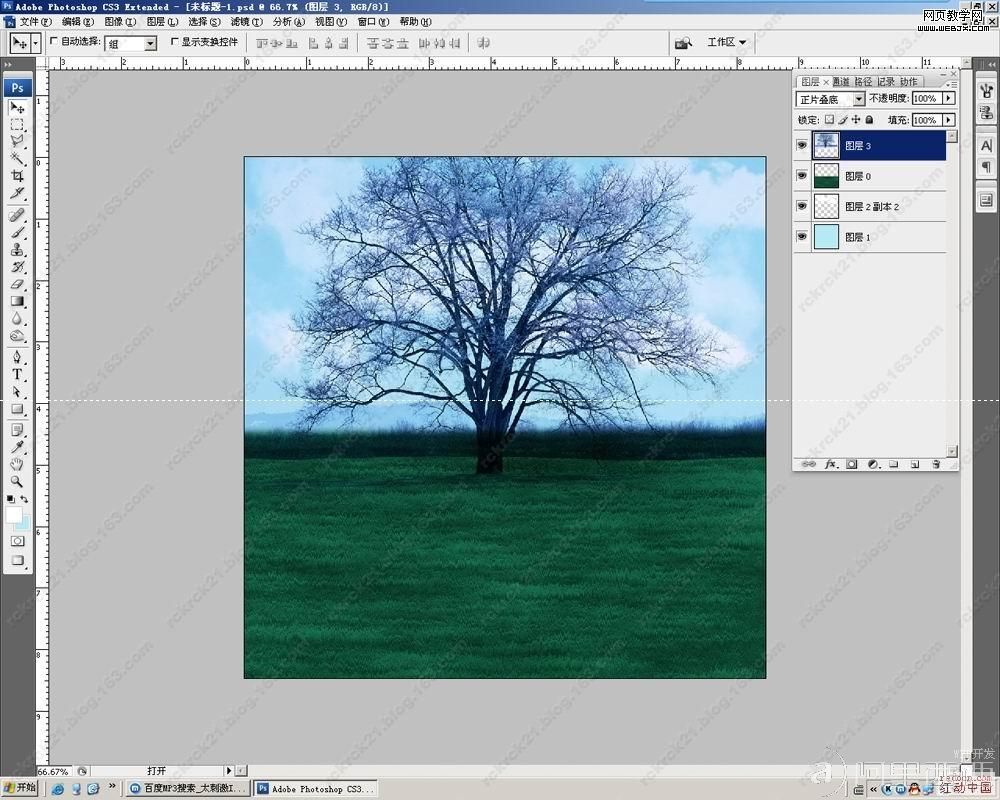
Task: Select the Move tool in the toolbox
Action: [17, 108]
